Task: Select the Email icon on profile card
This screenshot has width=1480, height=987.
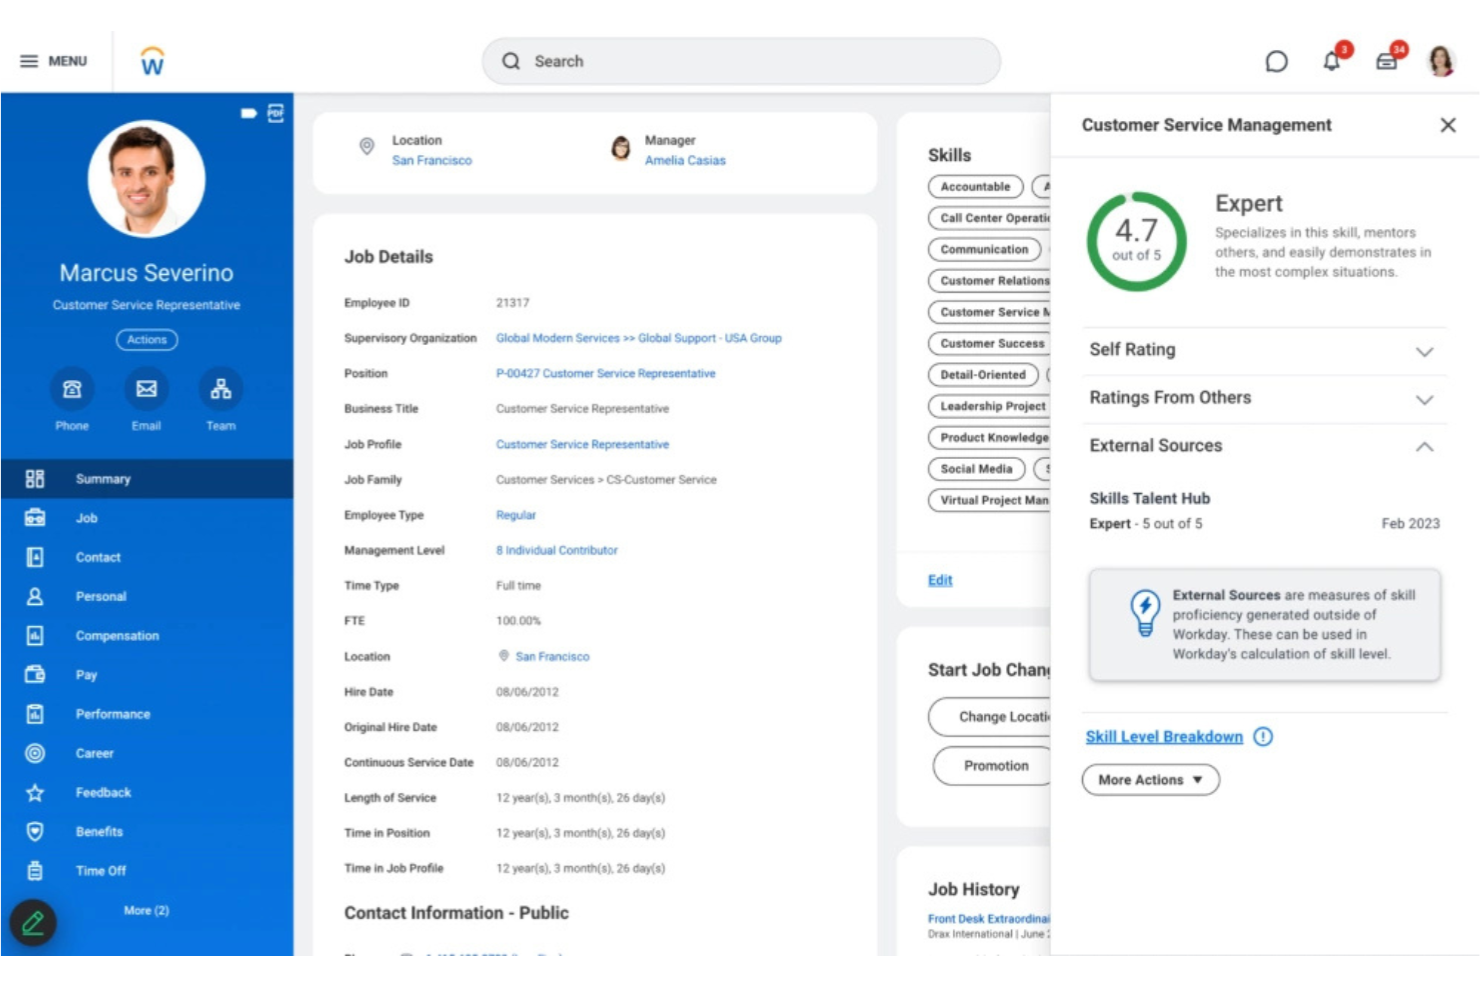Action: click(146, 390)
